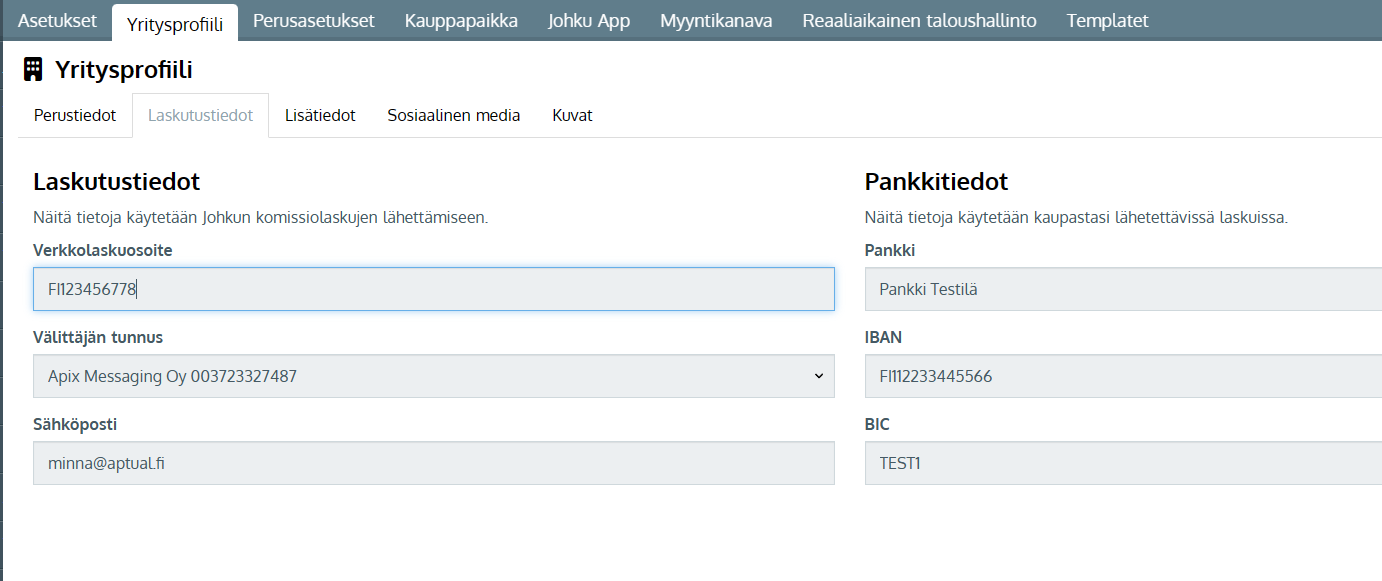Select the Yritysprofiili top tab
The height and width of the screenshot is (581, 1382).
tap(175, 22)
